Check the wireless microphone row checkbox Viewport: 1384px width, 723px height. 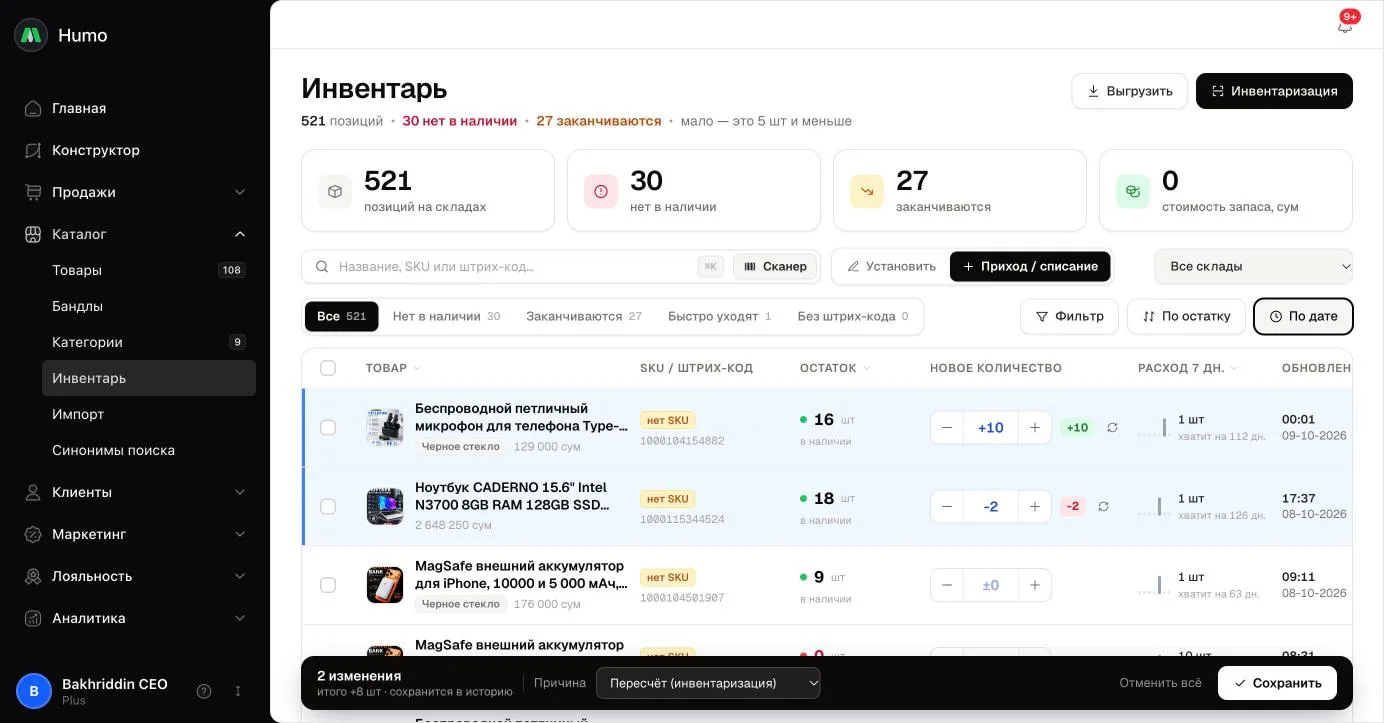328,428
